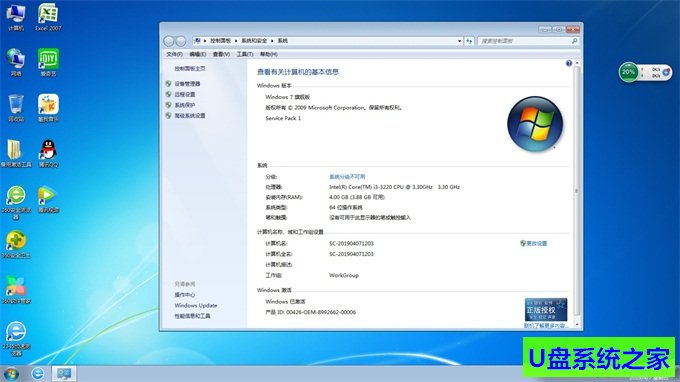Open the Computer desktop icon
This screenshot has width=680, height=382.
(16, 17)
